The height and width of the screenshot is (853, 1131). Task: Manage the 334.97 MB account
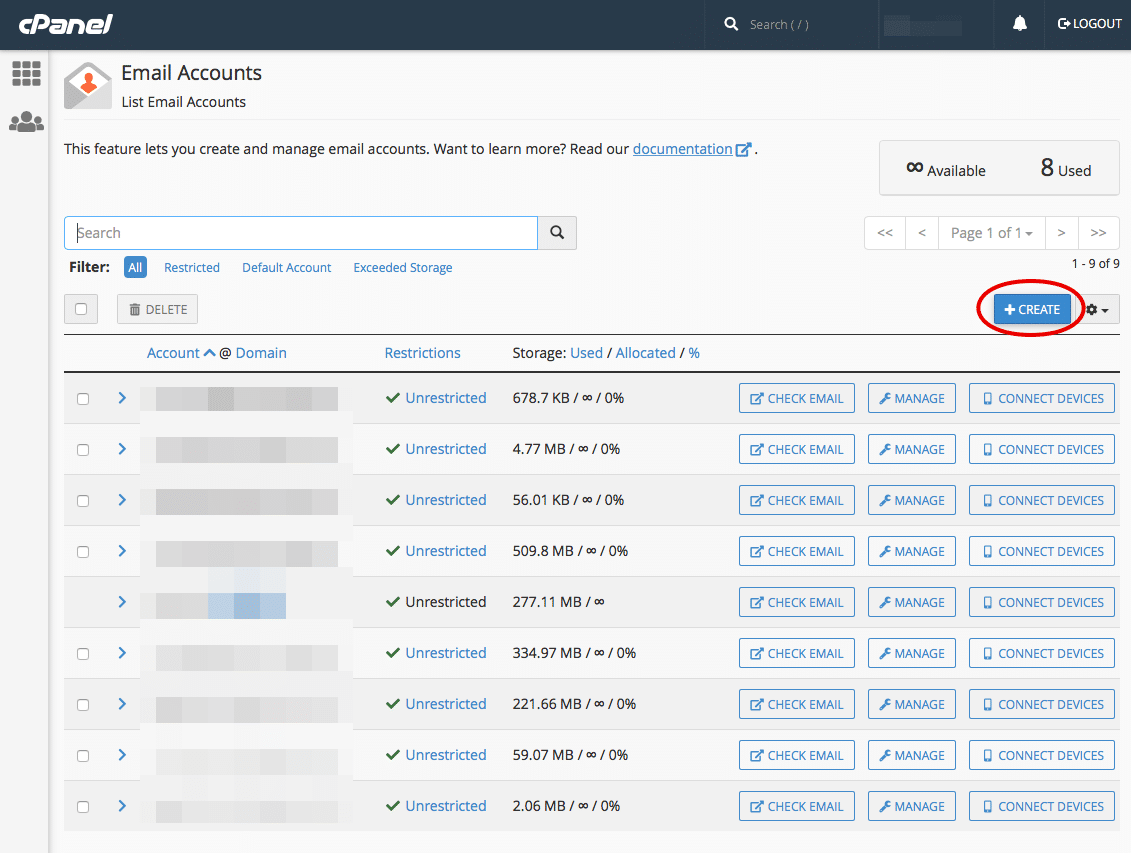(912, 653)
